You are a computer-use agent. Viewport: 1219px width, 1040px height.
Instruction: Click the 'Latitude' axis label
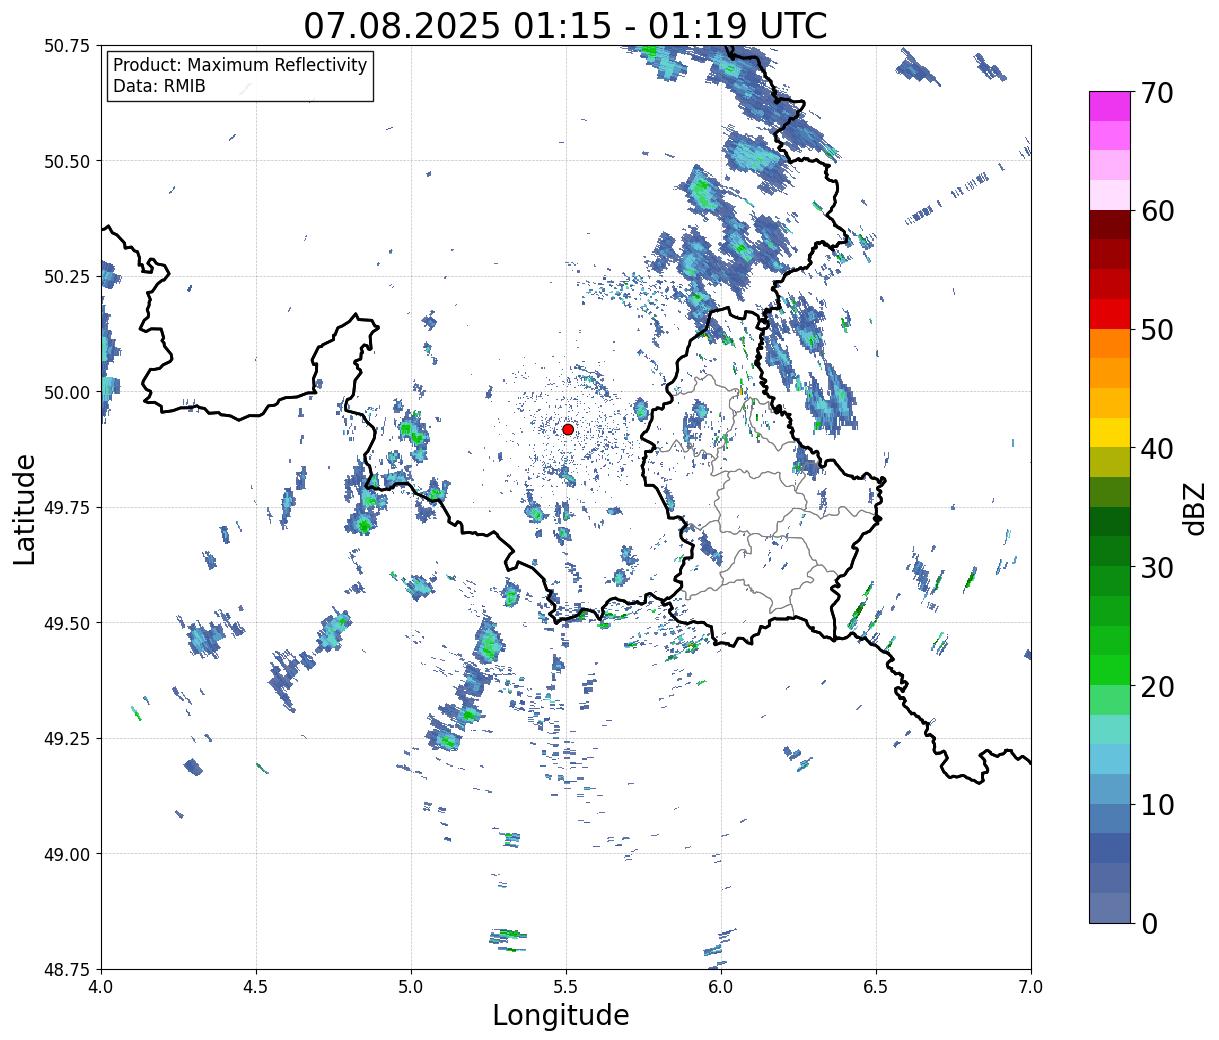click(x=25, y=508)
